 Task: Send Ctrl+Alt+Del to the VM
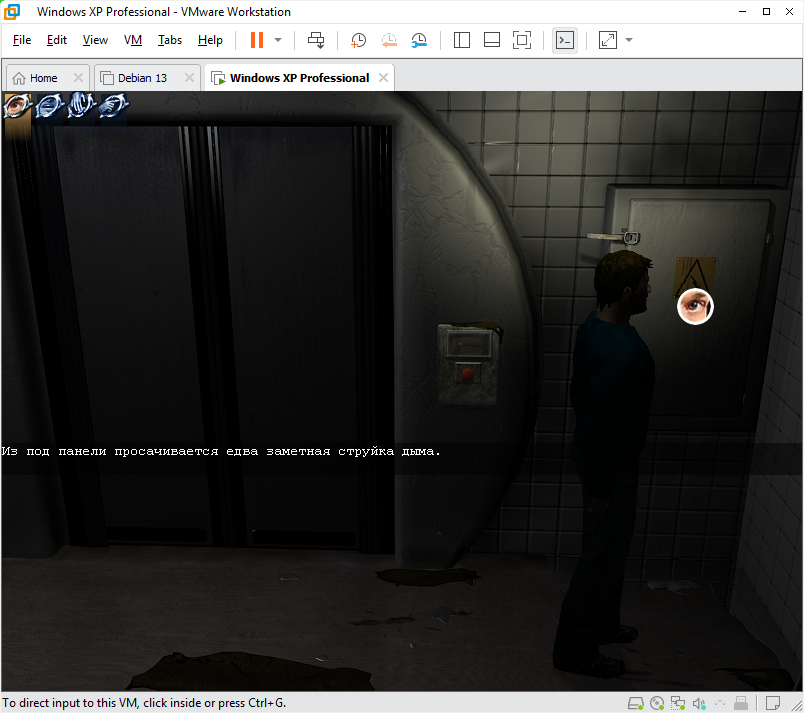pos(316,40)
